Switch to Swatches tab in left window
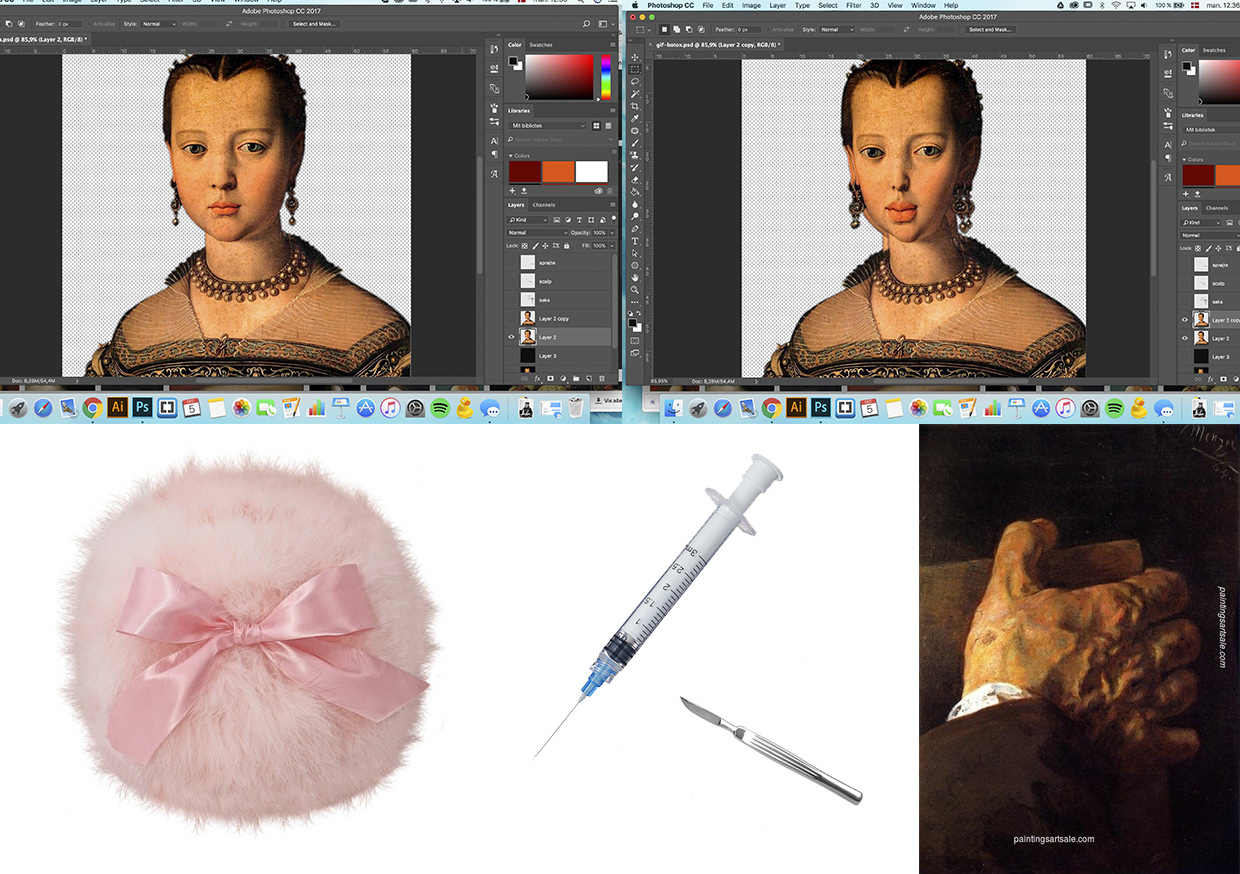This screenshot has width=1240, height=874. [x=541, y=45]
